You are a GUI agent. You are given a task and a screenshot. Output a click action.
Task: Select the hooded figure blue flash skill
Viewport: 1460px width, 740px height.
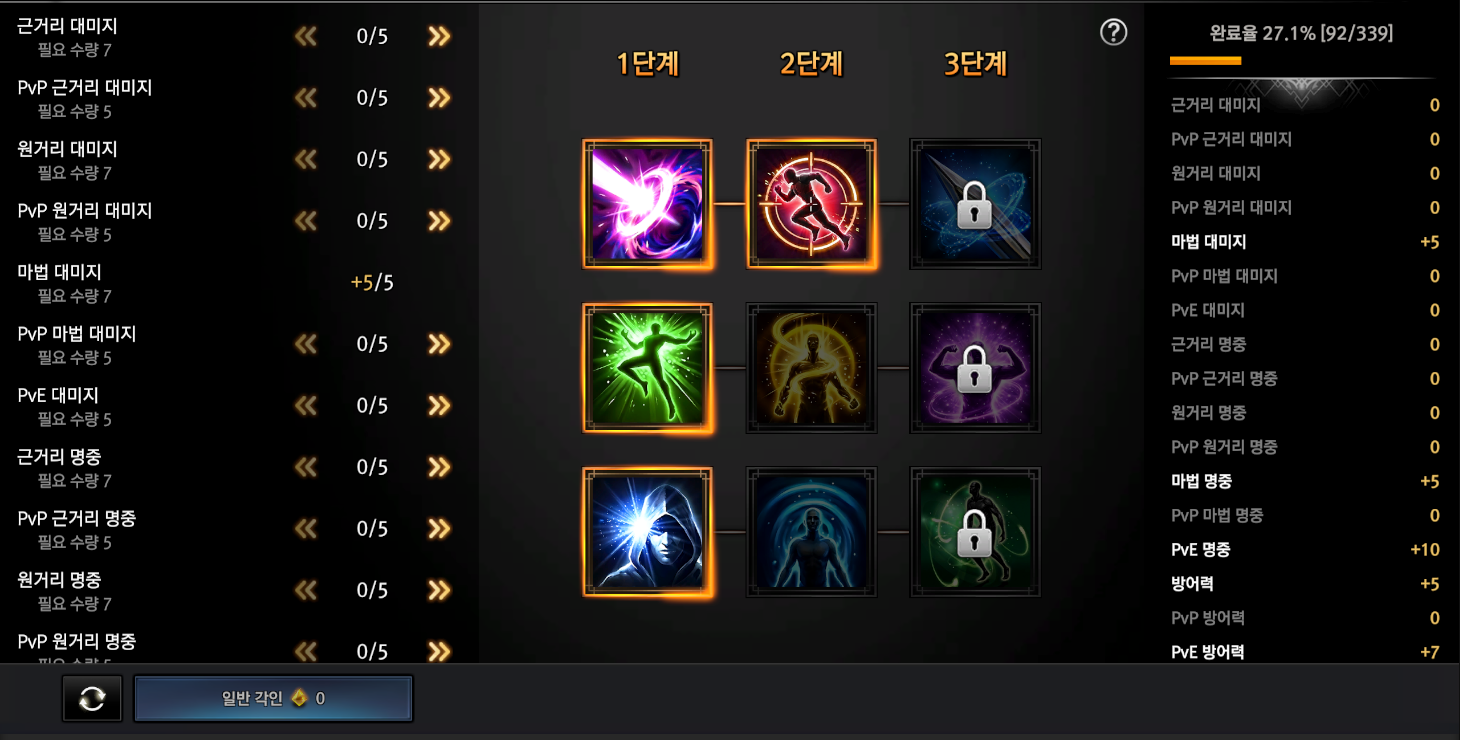click(x=648, y=532)
